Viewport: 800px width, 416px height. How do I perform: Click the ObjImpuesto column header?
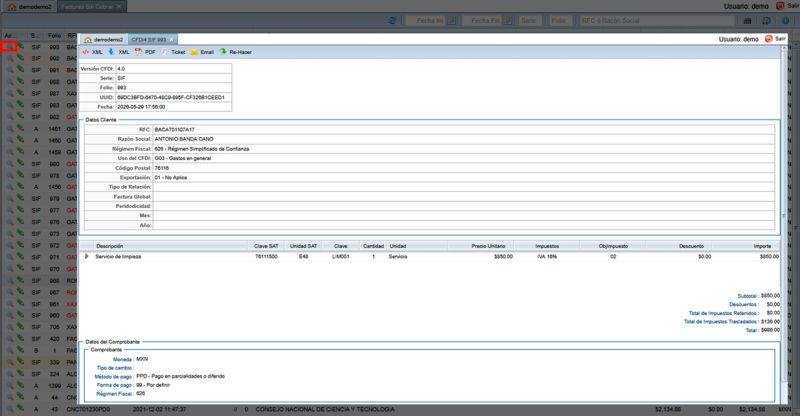(613, 246)
